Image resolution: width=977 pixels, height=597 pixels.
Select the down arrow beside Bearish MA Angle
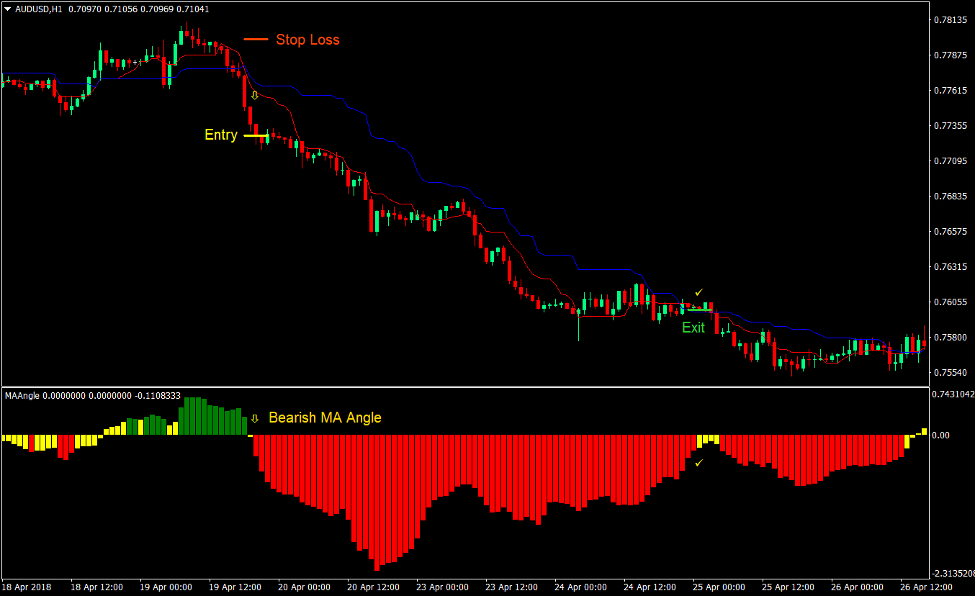pos(253,418)
